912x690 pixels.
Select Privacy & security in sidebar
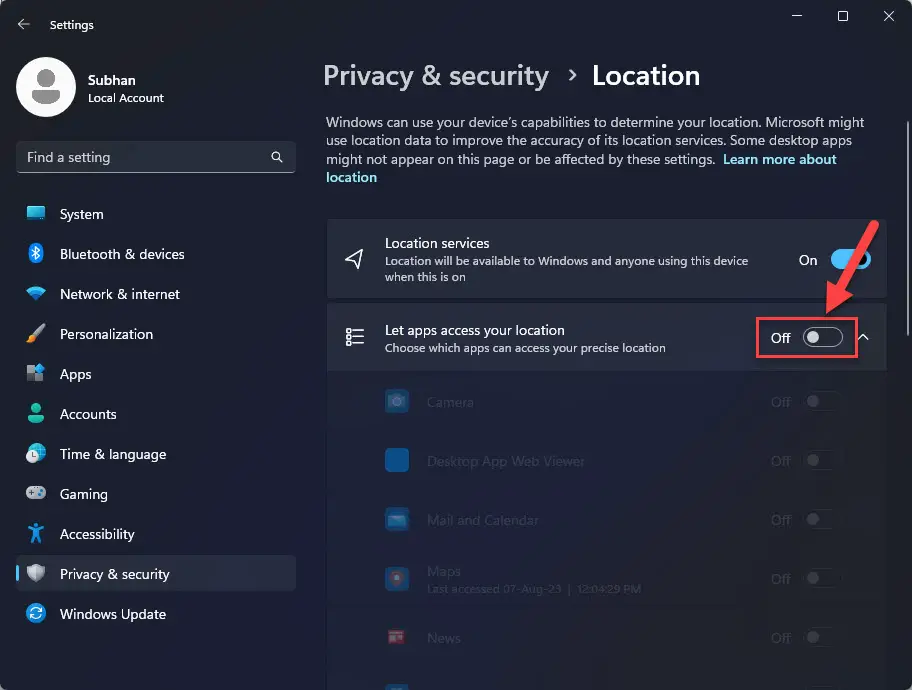[156, 574]
